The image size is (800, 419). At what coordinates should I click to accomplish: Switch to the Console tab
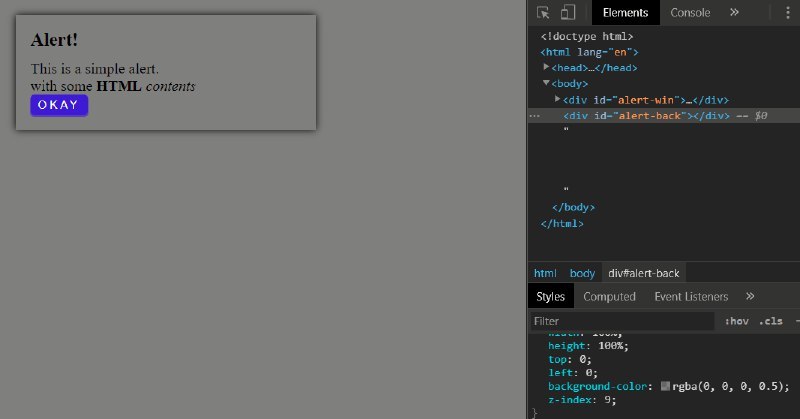690,12
